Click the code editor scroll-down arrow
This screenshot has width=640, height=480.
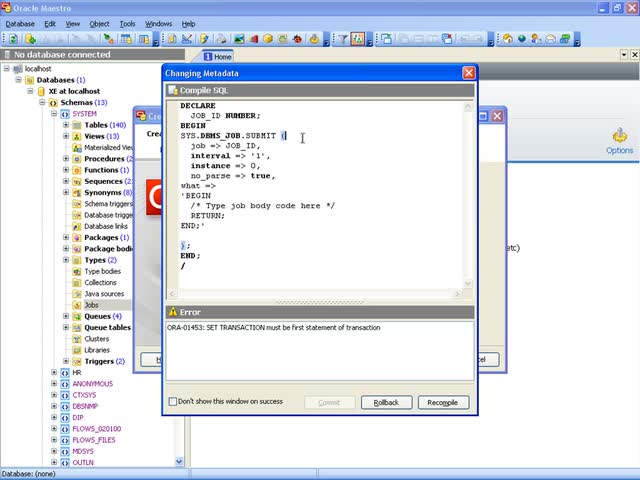pyautogui.click(x=468, y=283)
